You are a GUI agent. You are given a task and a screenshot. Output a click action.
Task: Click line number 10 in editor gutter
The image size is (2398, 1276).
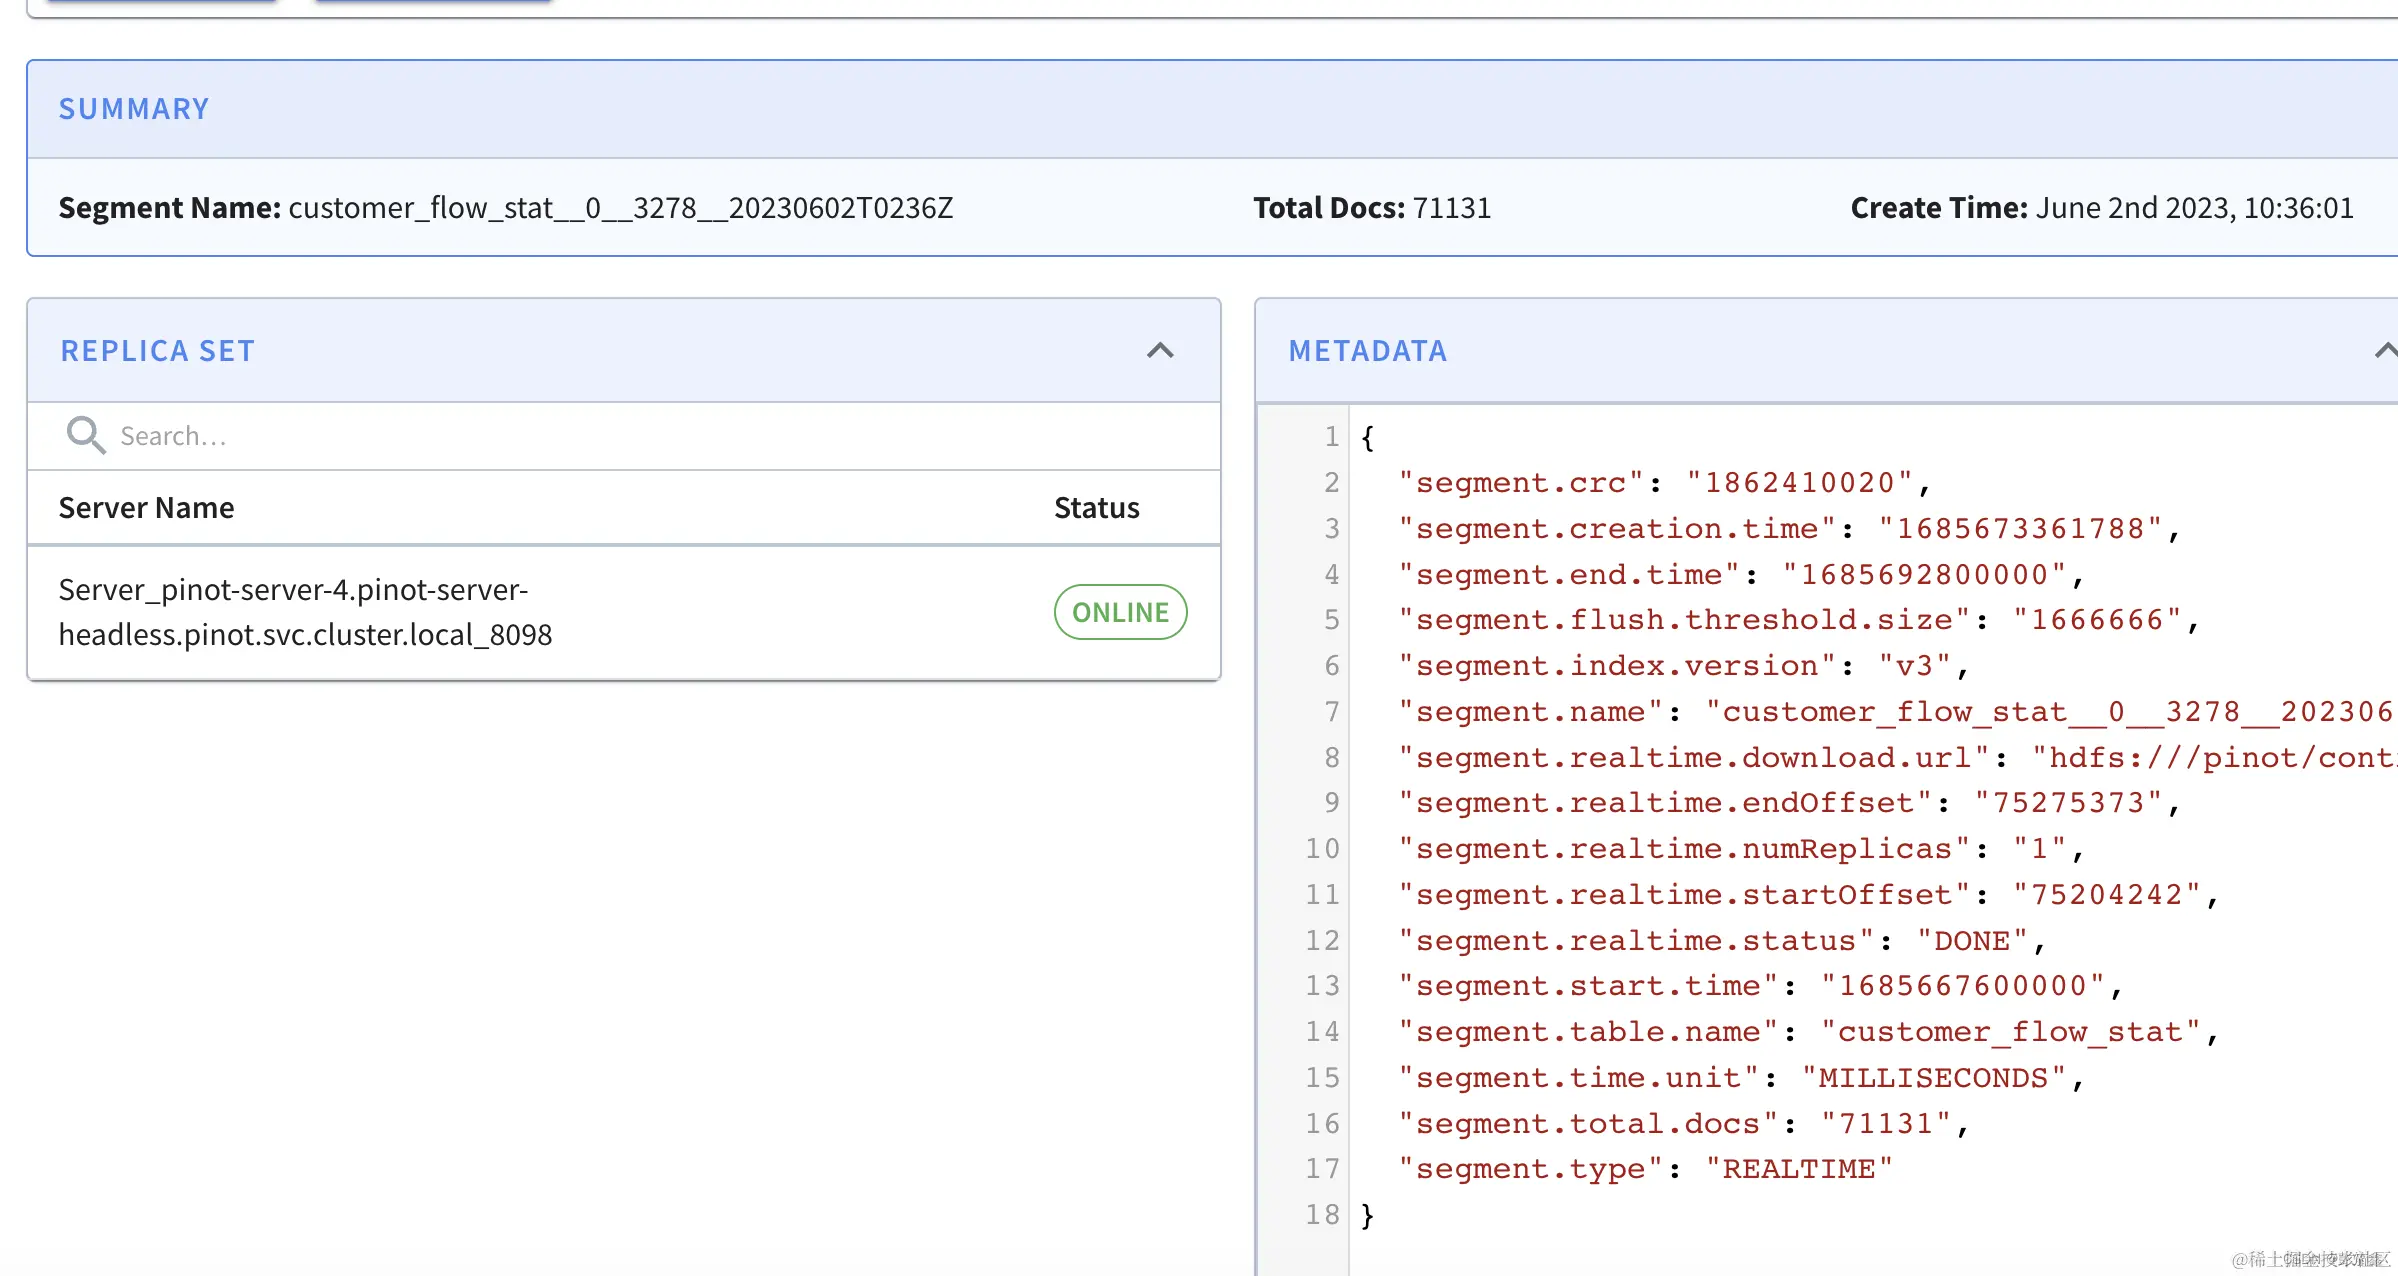(x=1321, y=849)
